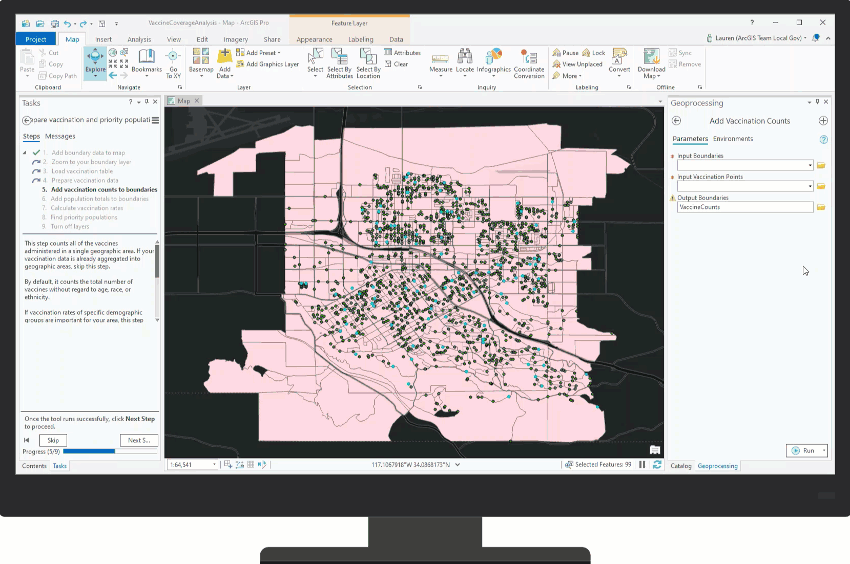Toggle Pause labeling

pyautogui.click(x=565, y=53)
